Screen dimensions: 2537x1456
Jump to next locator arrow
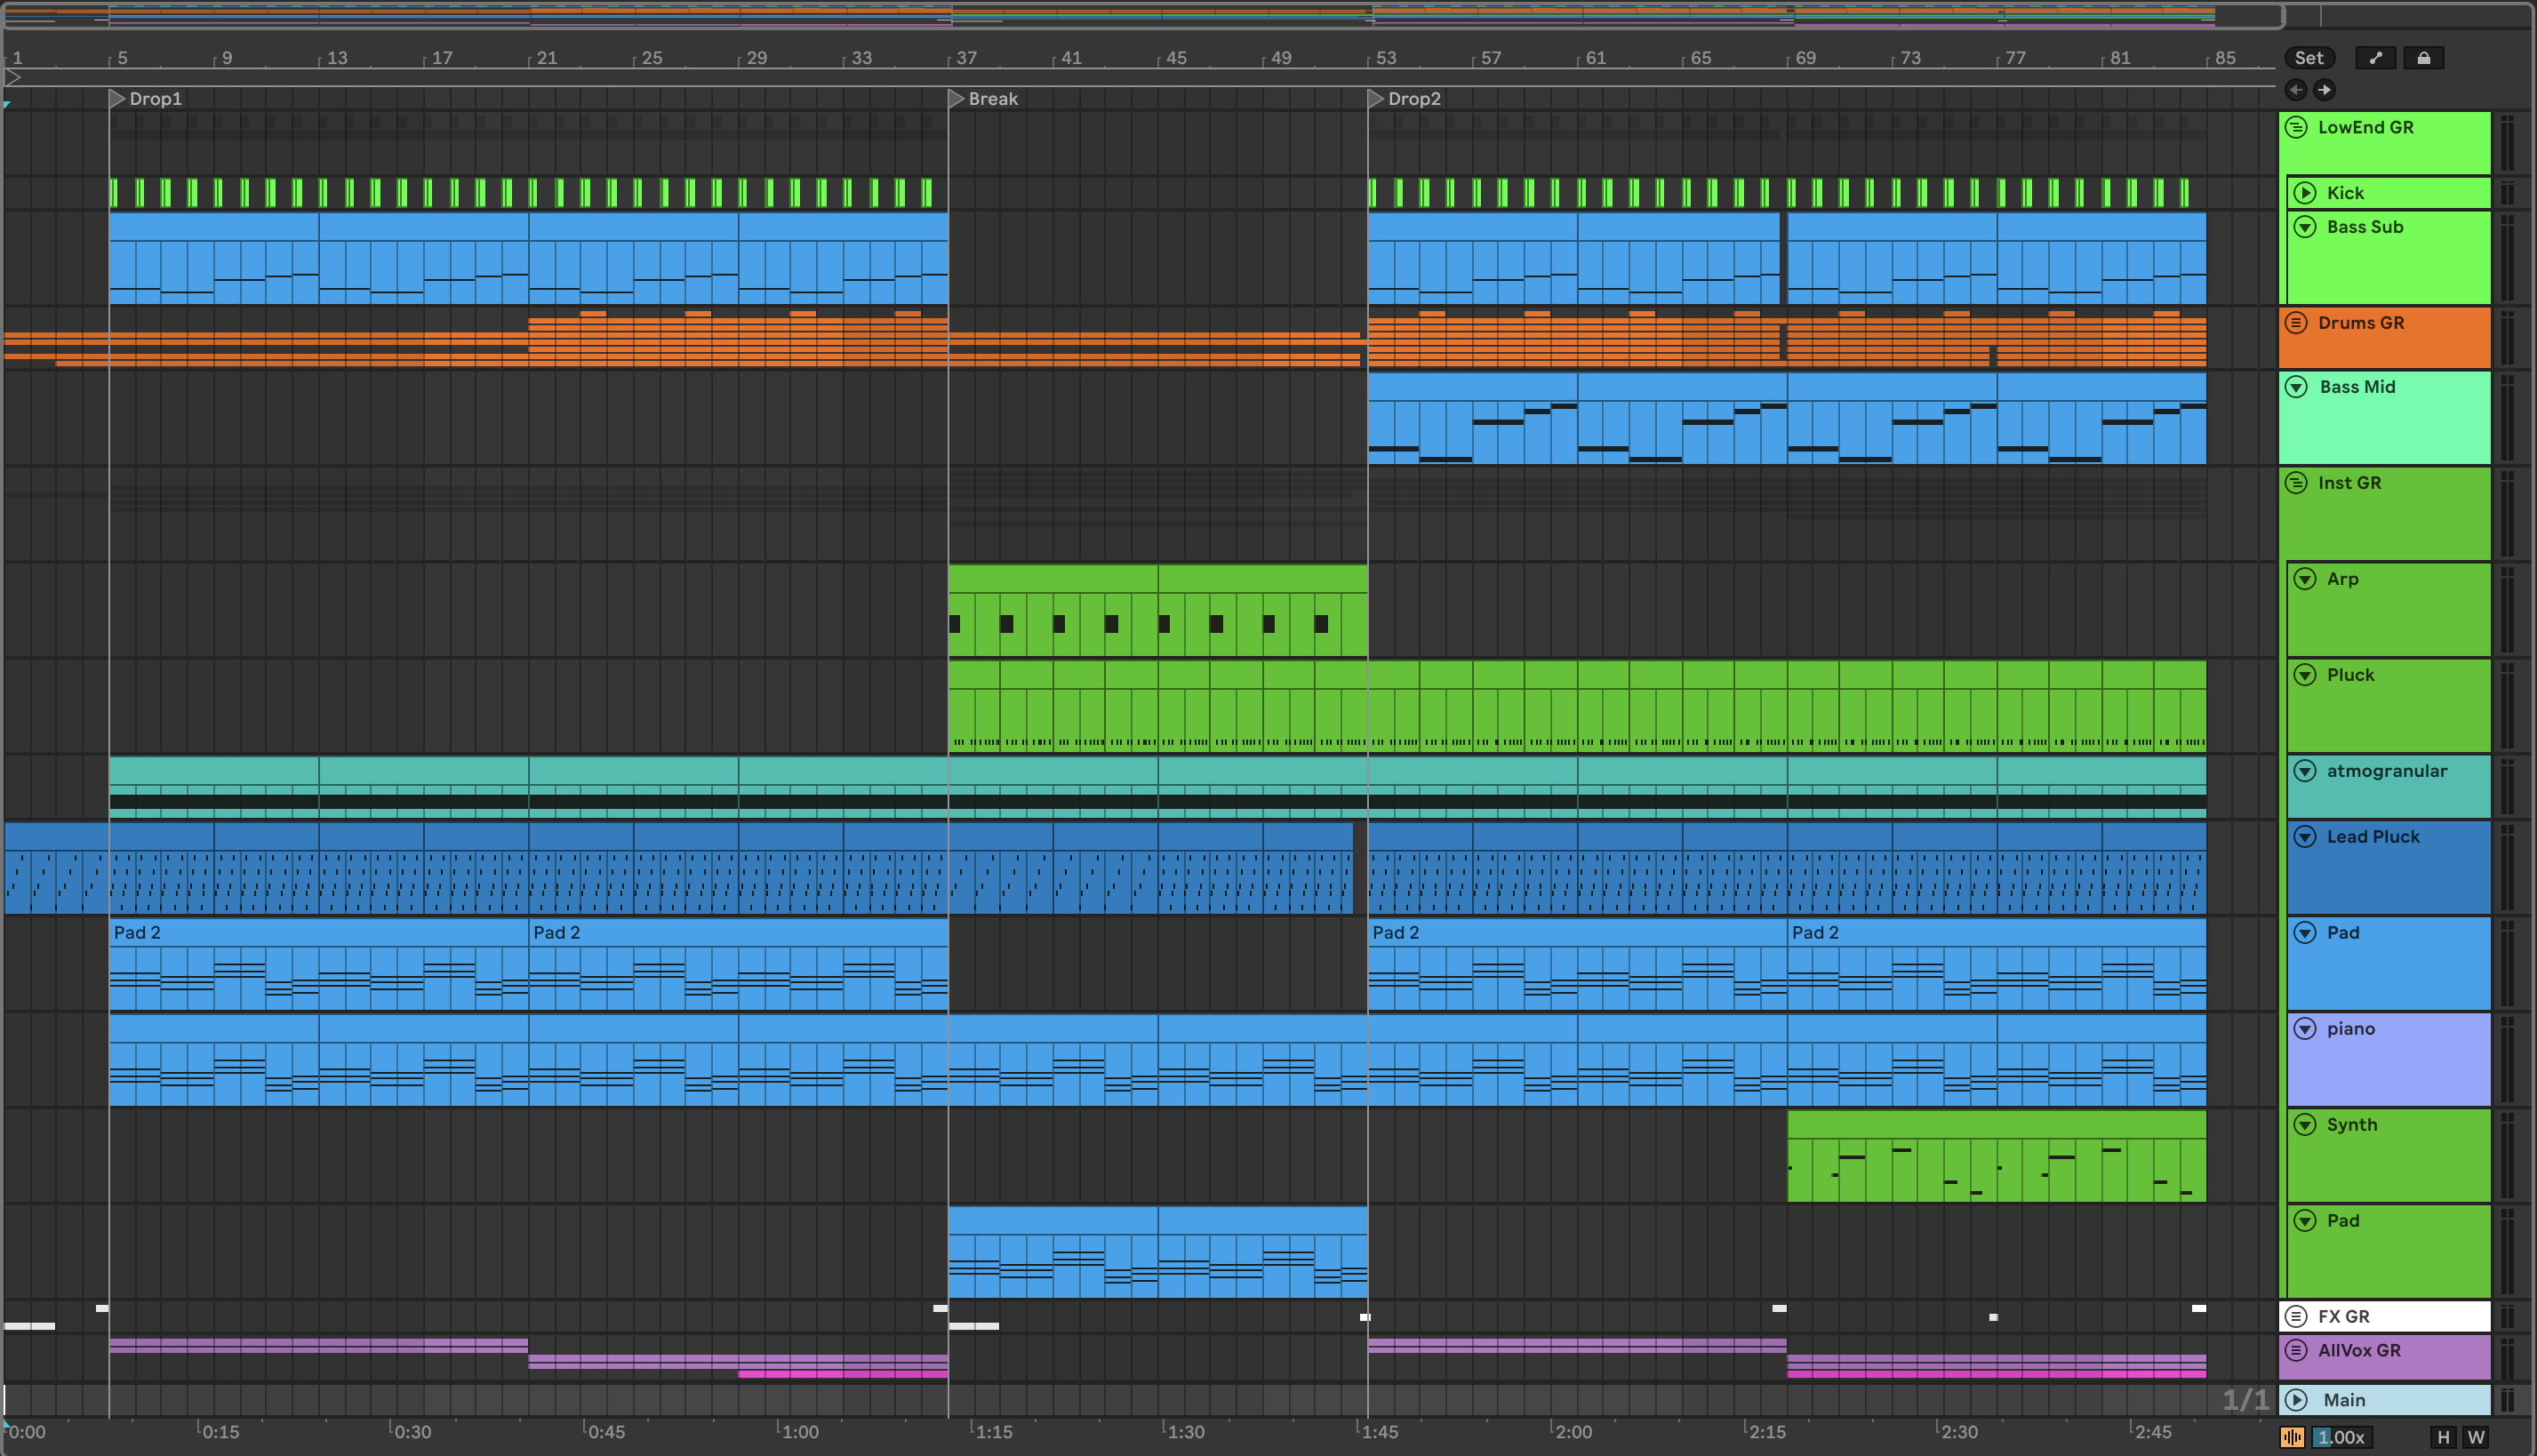(2324, 90)
